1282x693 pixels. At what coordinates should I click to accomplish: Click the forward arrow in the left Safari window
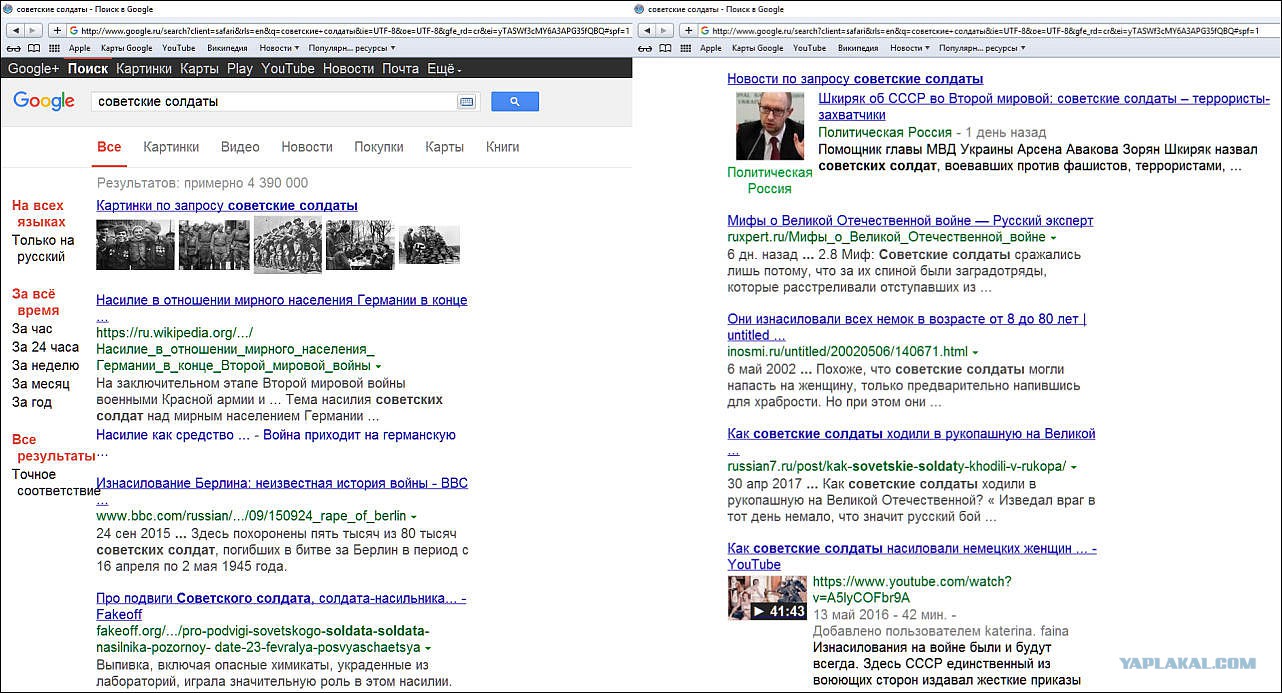coord(31,31)
